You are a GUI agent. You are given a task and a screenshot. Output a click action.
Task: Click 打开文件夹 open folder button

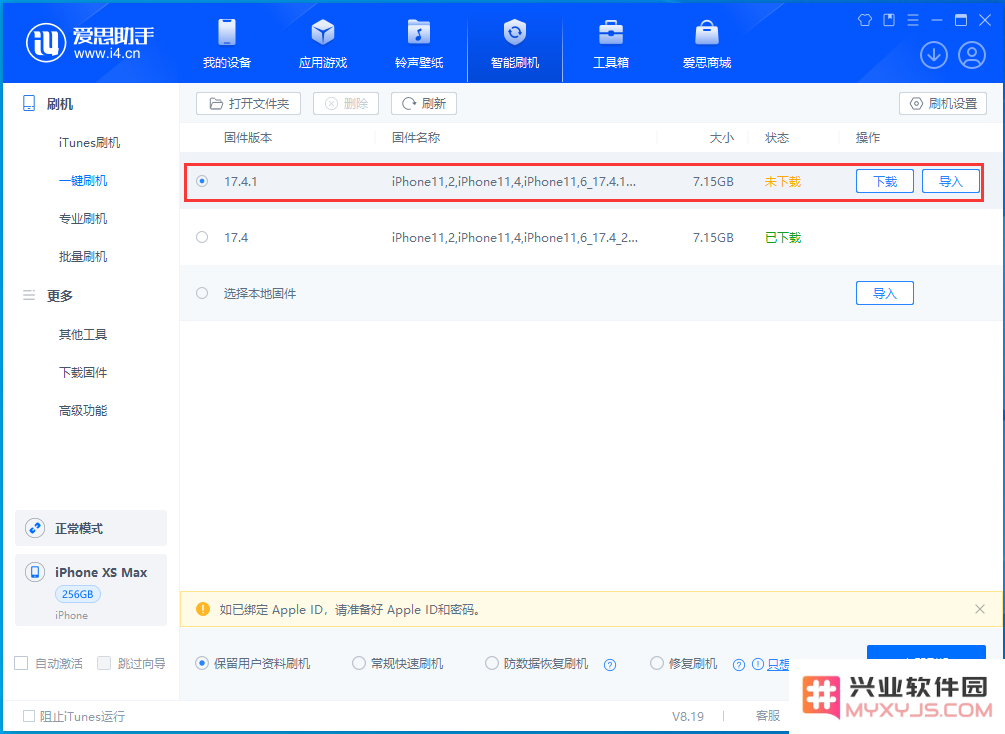249,103
